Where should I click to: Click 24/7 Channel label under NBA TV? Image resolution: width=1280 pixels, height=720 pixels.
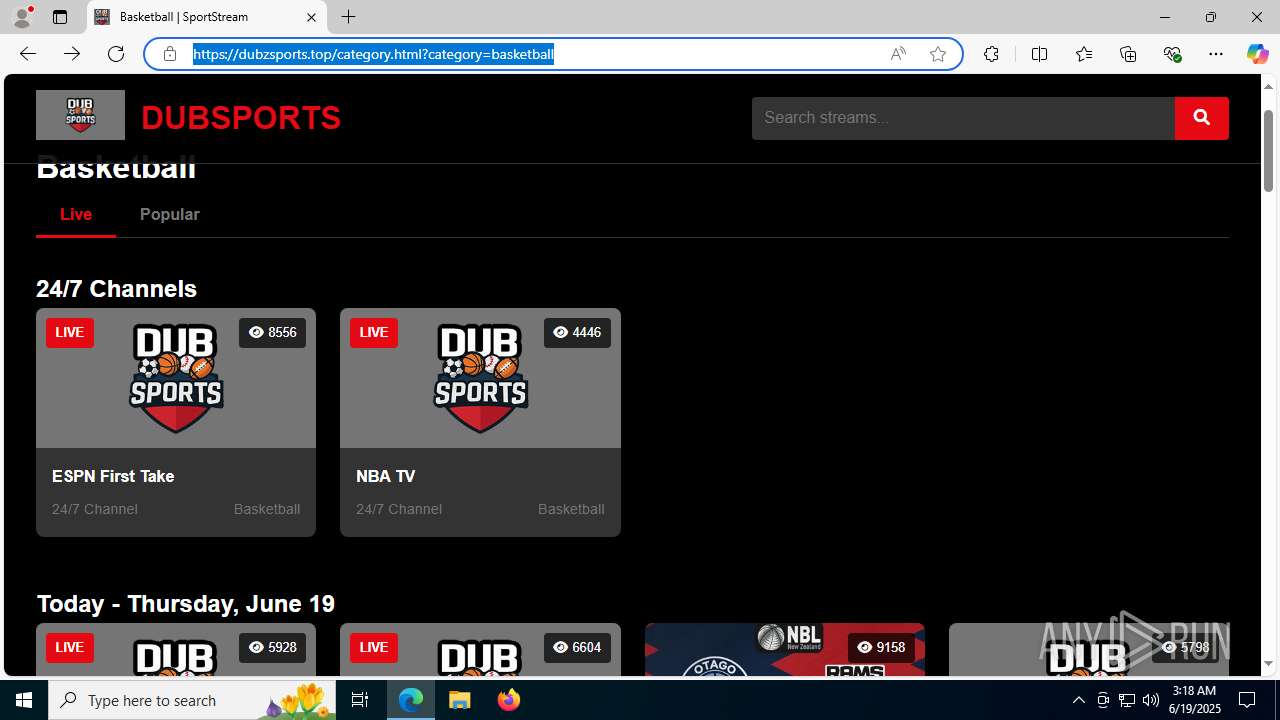pos(399,509)
